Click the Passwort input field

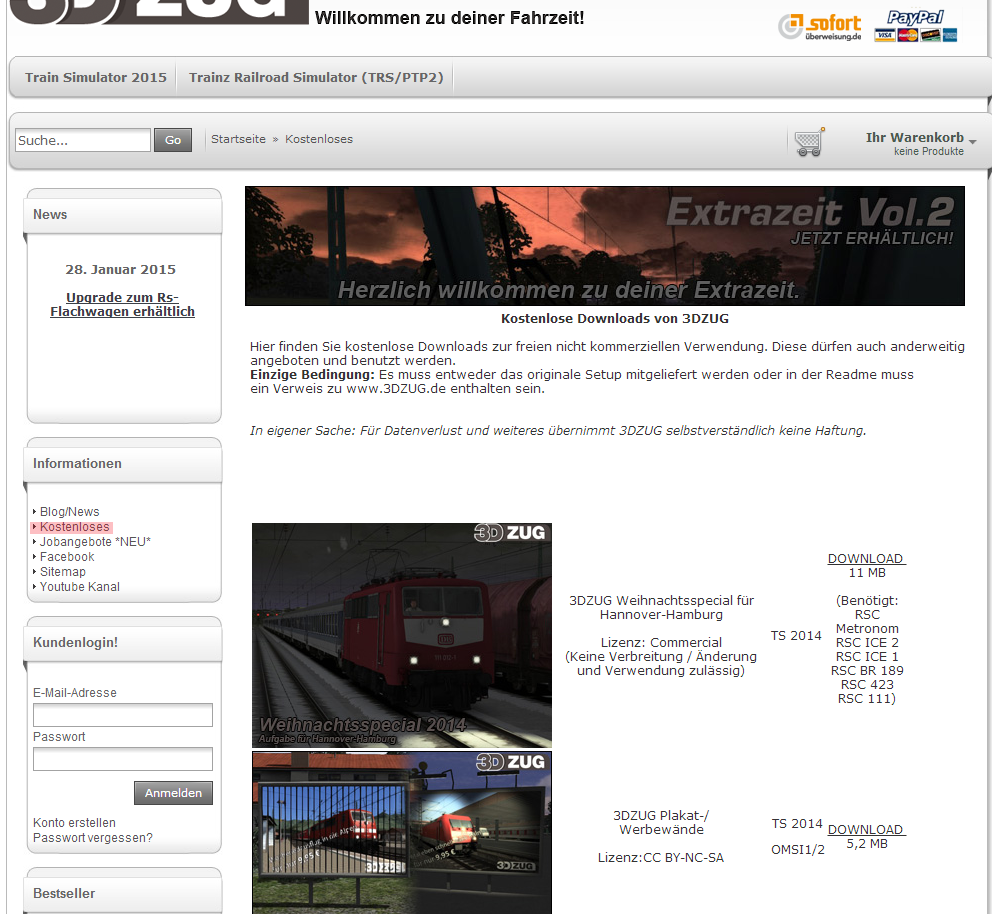123,759
